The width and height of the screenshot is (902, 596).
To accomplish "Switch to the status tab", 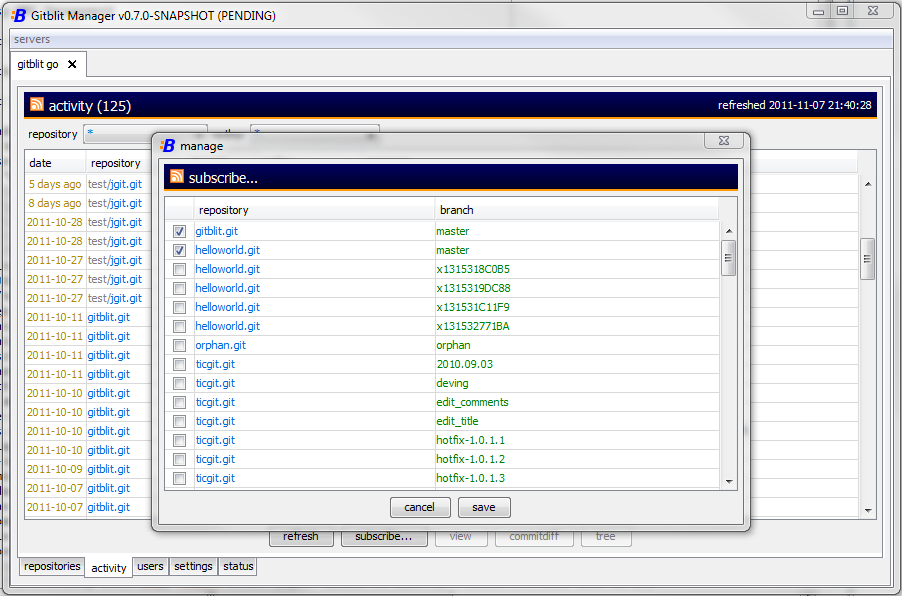I will point(238,566).
